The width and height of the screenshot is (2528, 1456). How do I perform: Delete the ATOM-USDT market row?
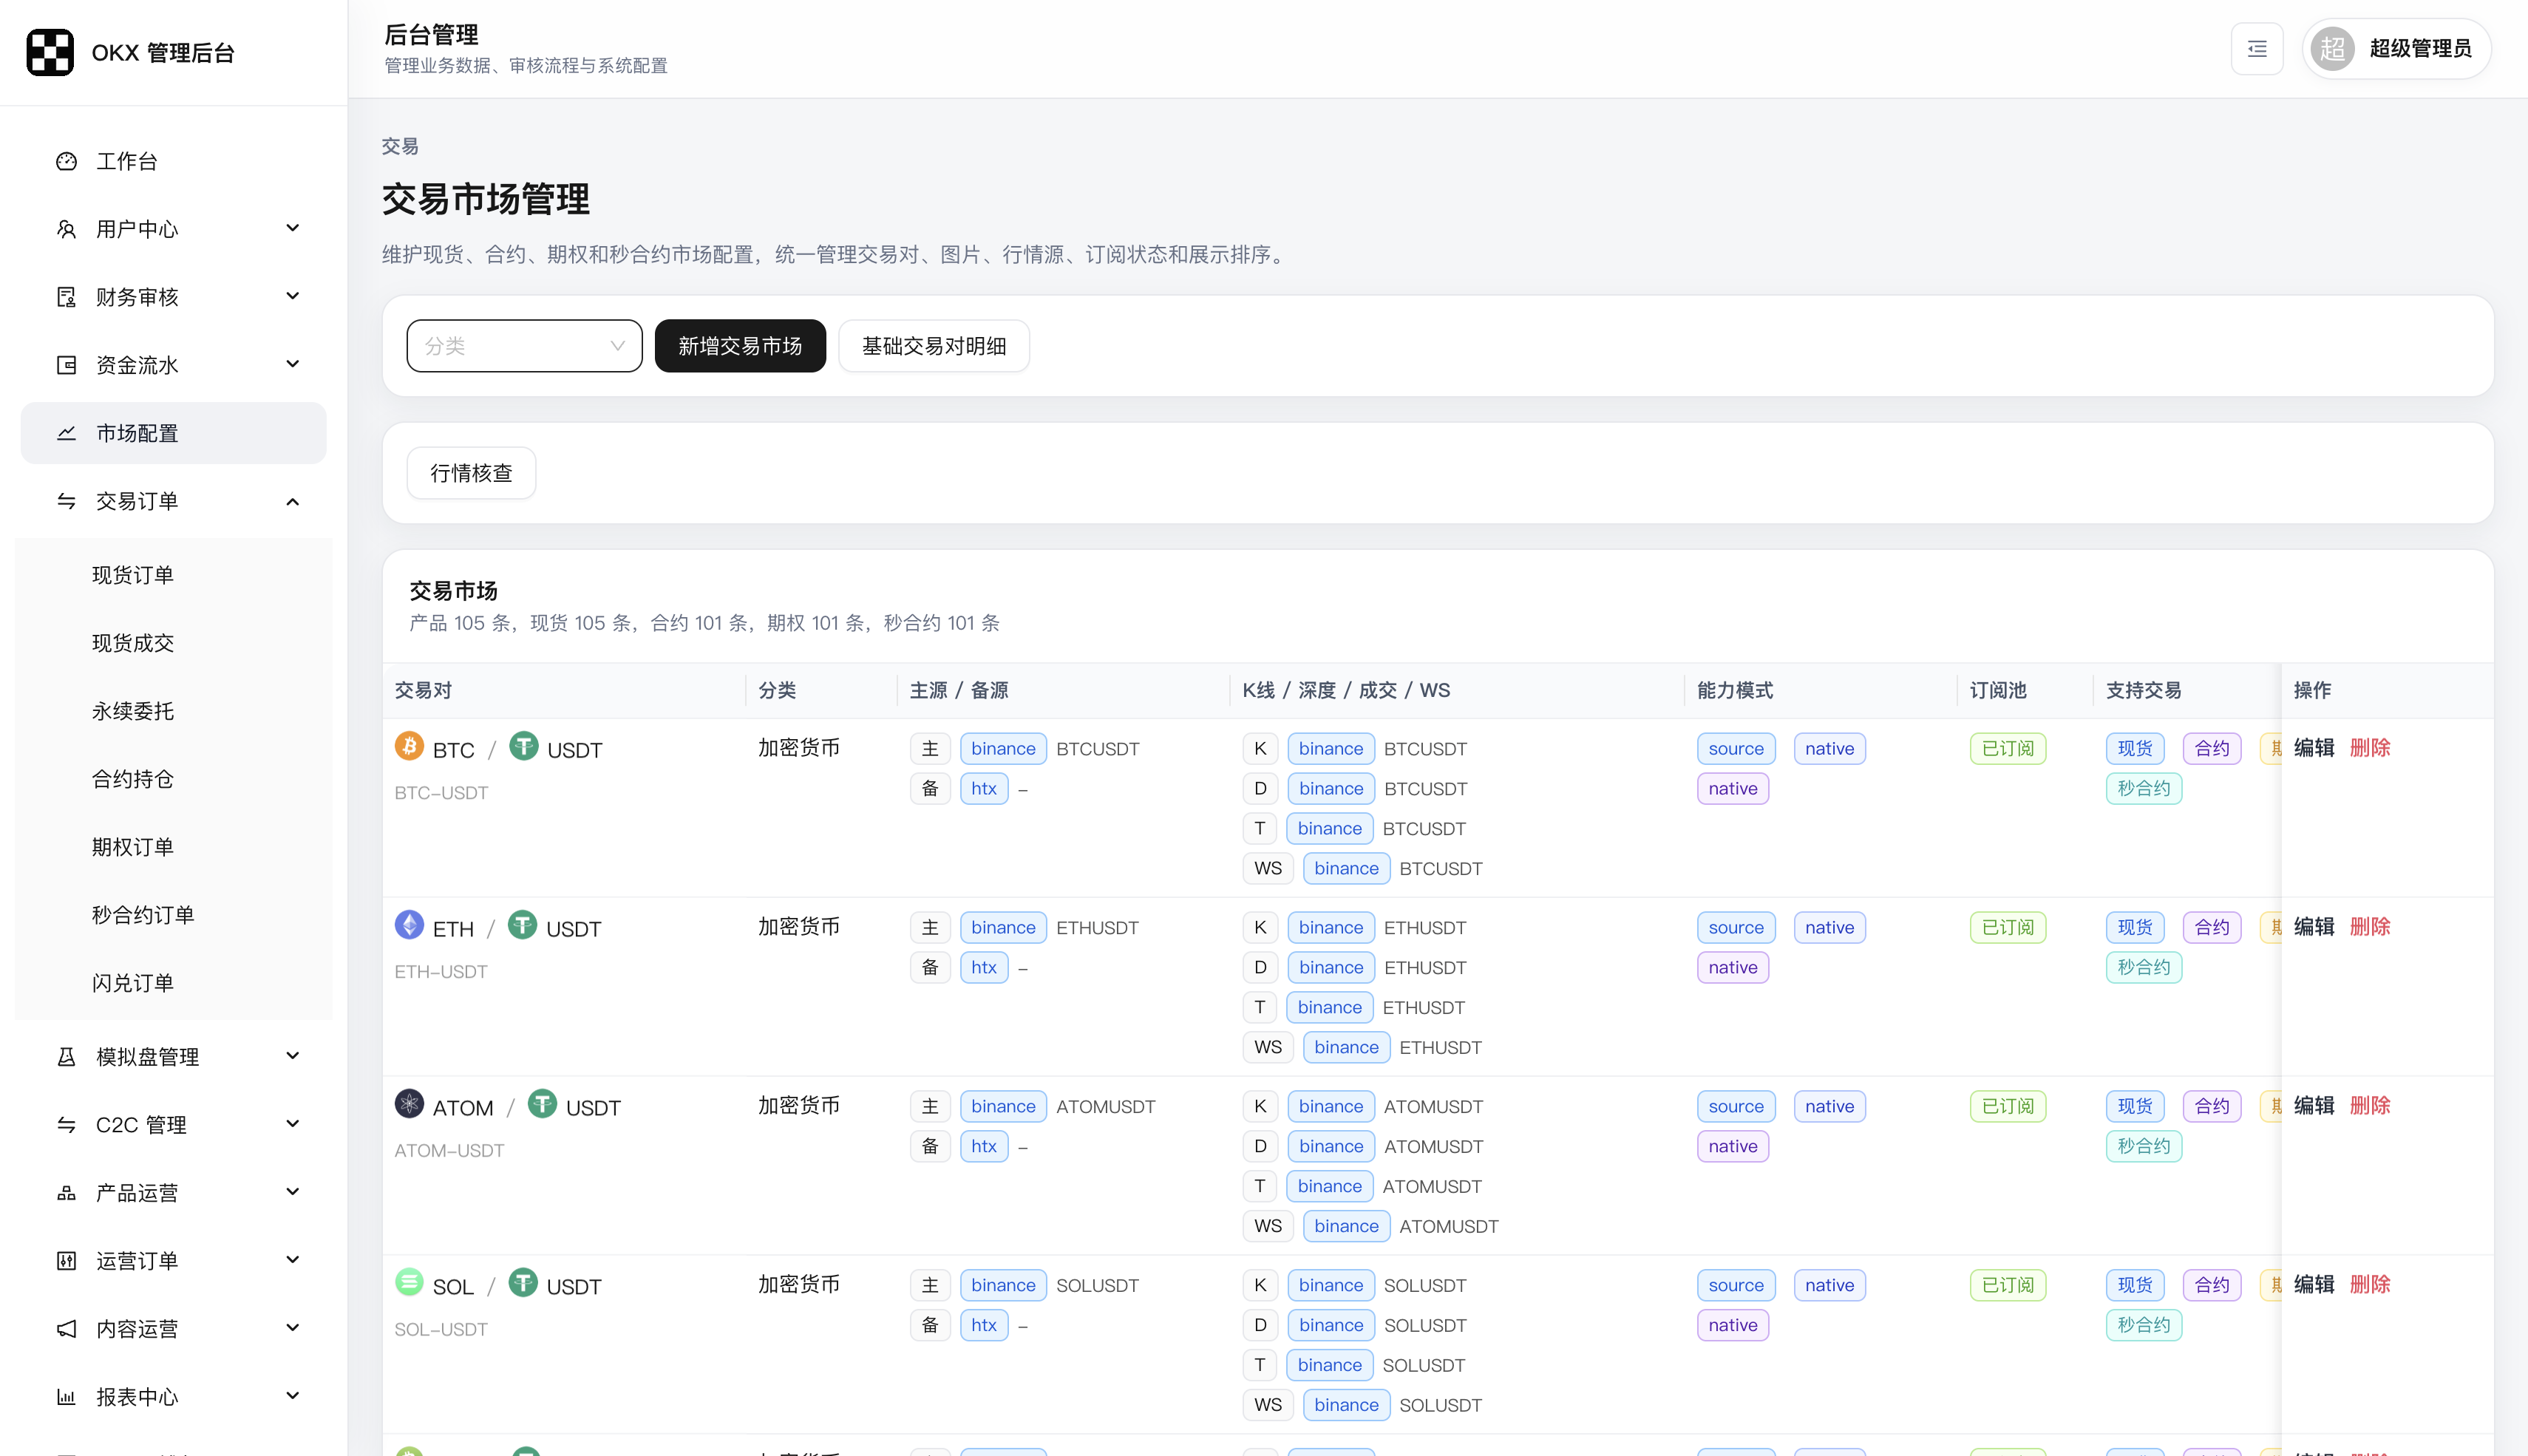tap(2369, 1106)
